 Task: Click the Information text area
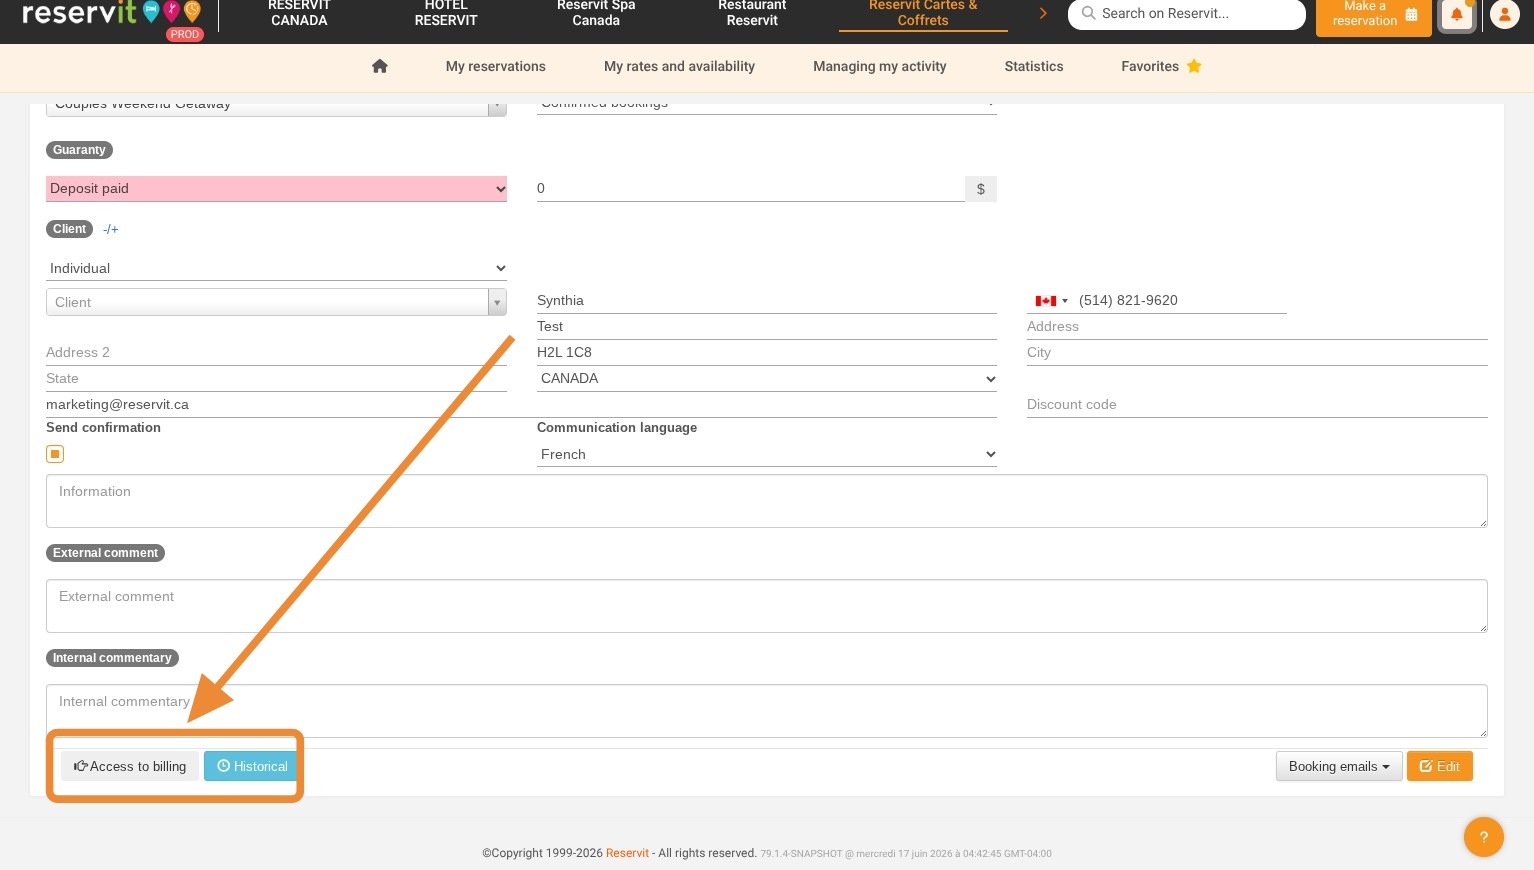click(767, 501)
